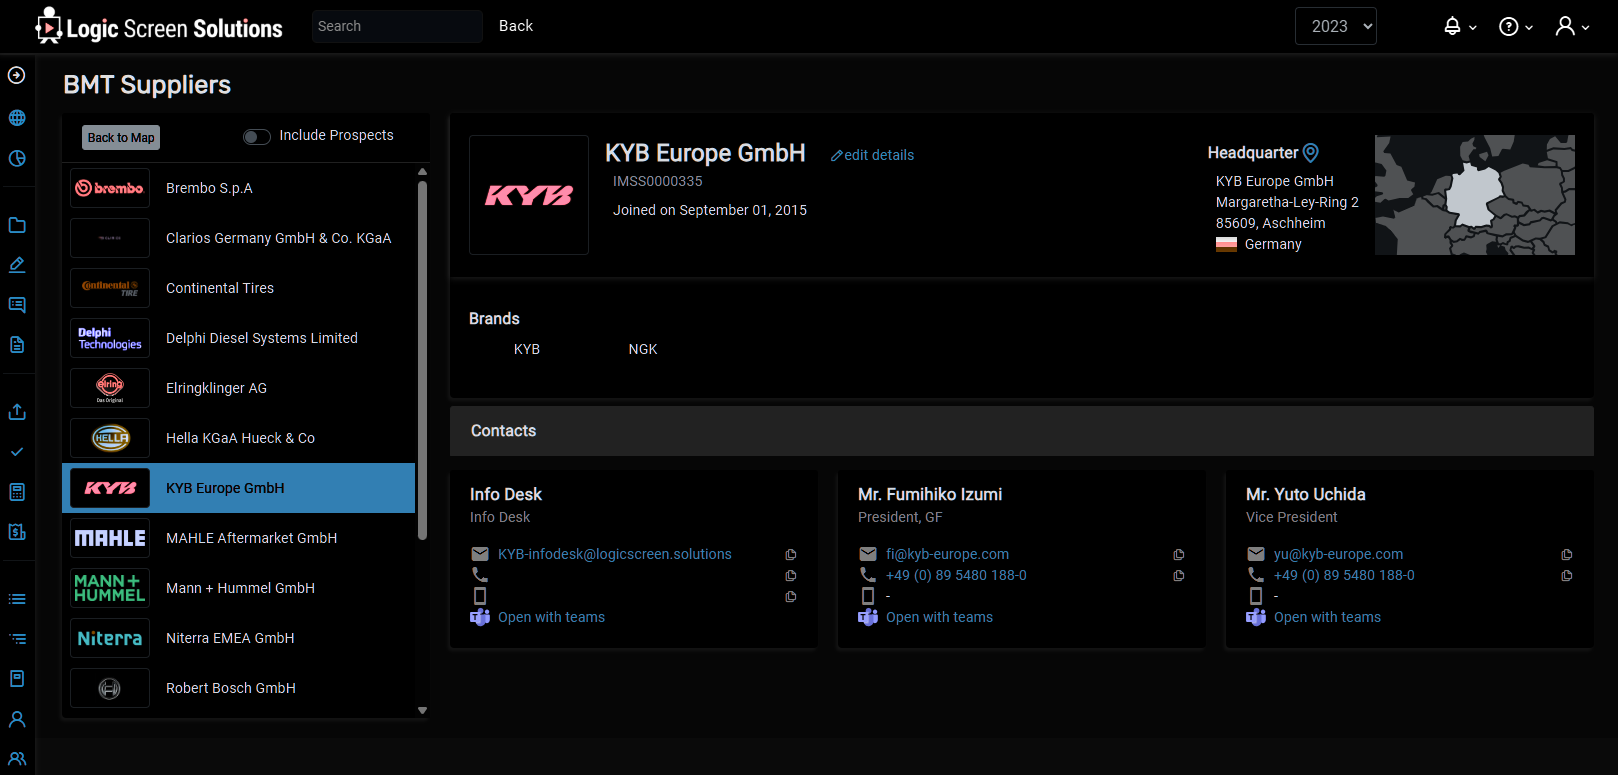
Task: Select MAHLE Aftermarket GmbH supplier
Action: click(238, 538)
